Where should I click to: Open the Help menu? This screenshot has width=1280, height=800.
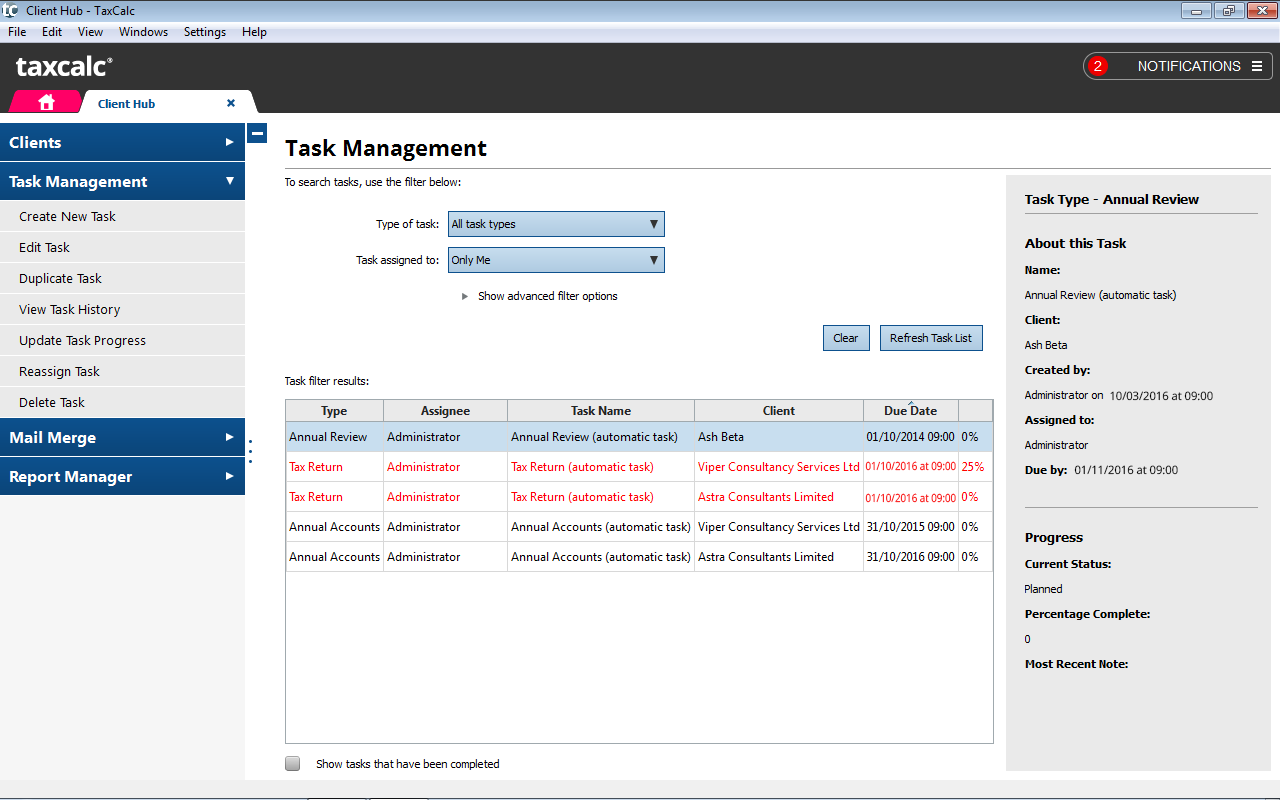254,32
